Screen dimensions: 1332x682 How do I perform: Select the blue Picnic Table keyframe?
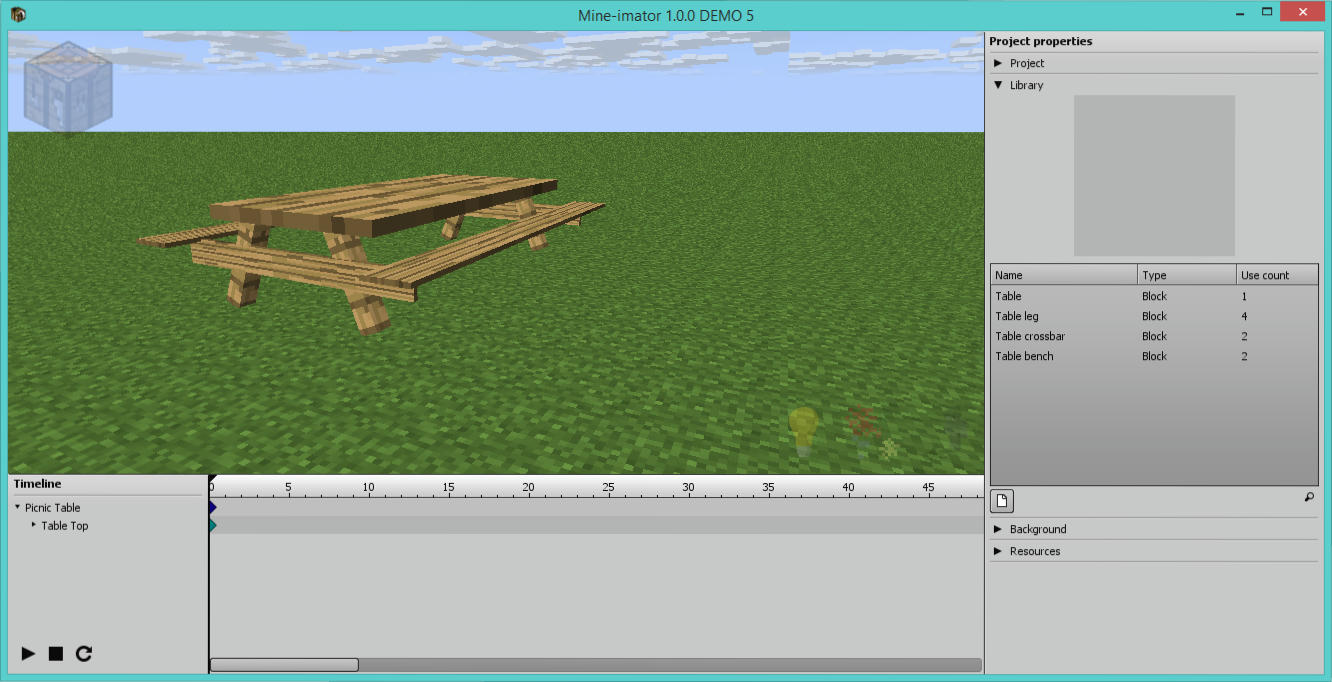point(212,507)
